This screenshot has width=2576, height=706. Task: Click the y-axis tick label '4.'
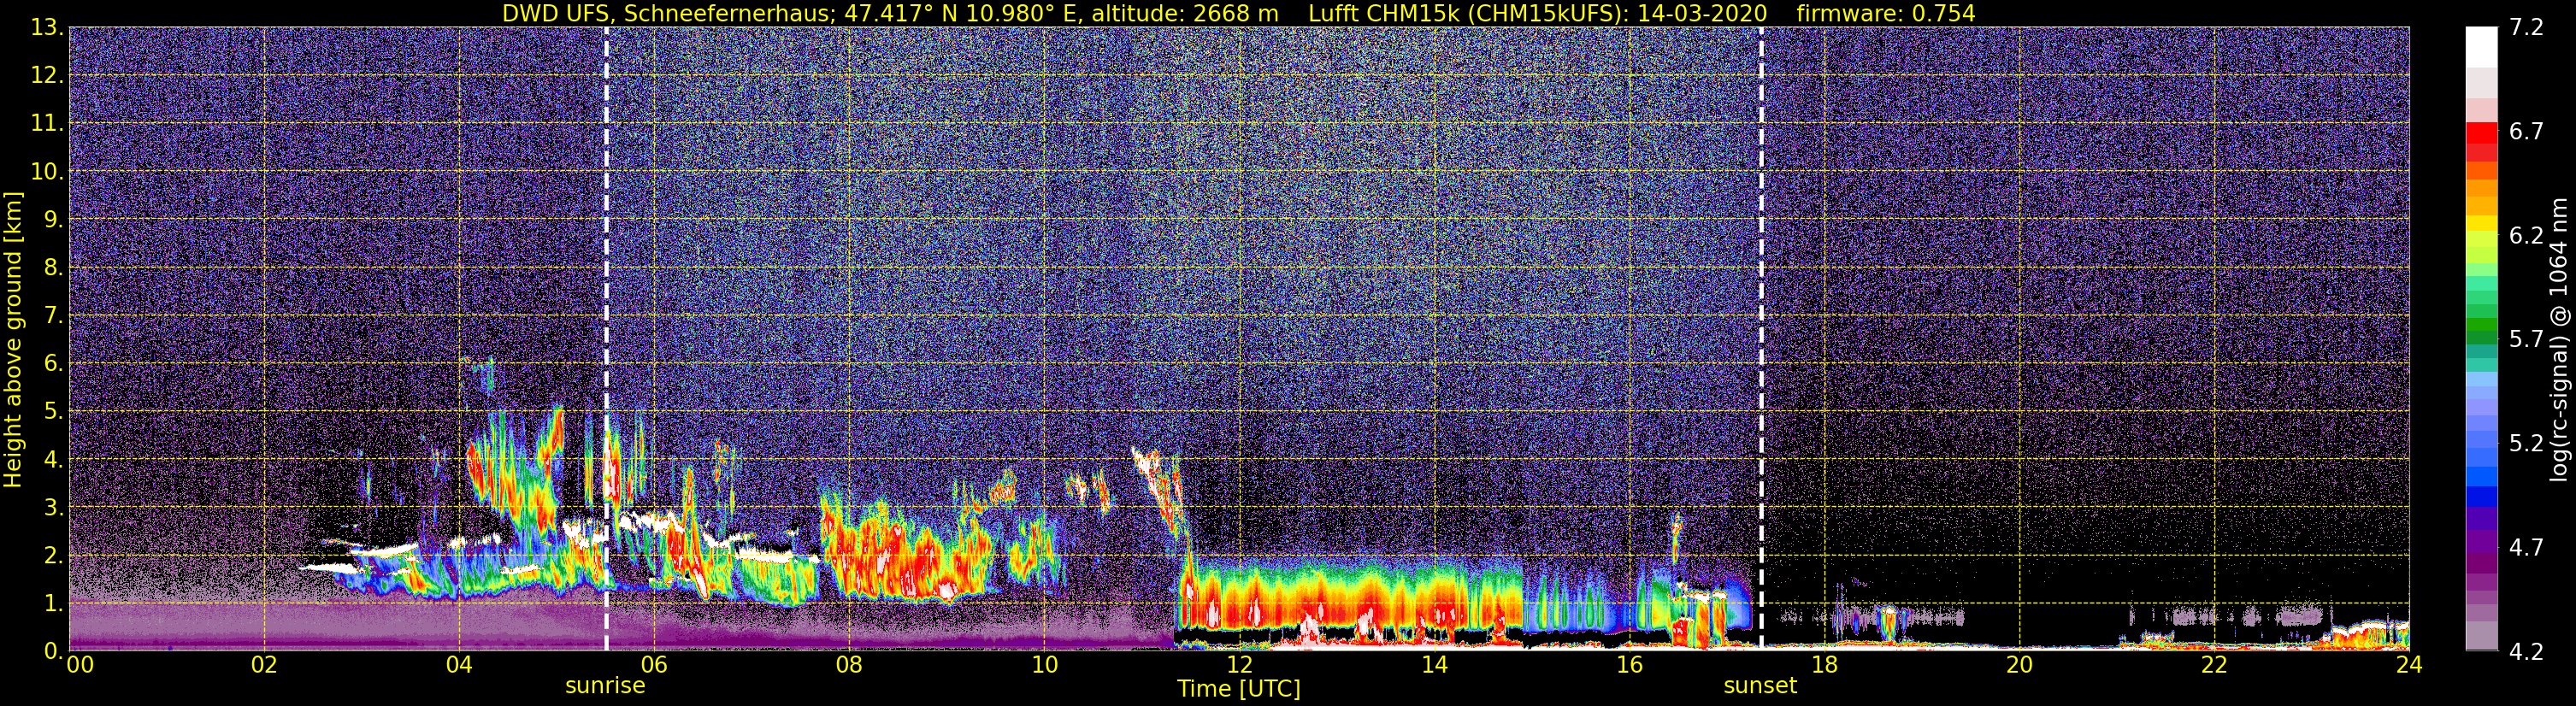tap(53, 460)
